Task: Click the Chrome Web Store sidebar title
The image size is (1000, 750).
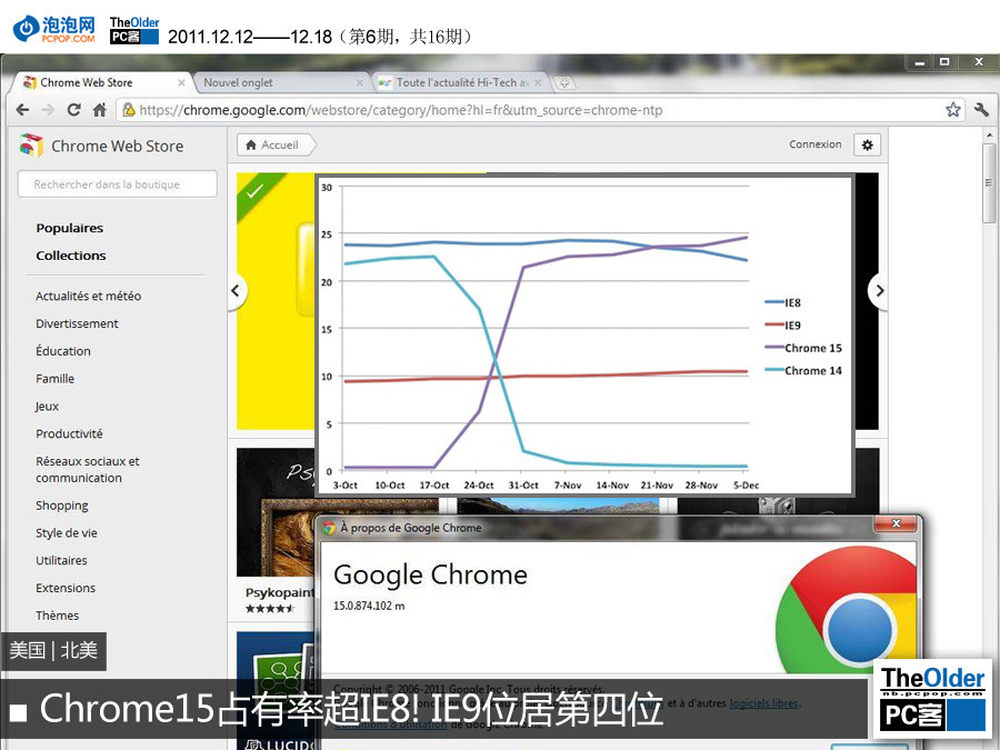Action: click(117, 146)
